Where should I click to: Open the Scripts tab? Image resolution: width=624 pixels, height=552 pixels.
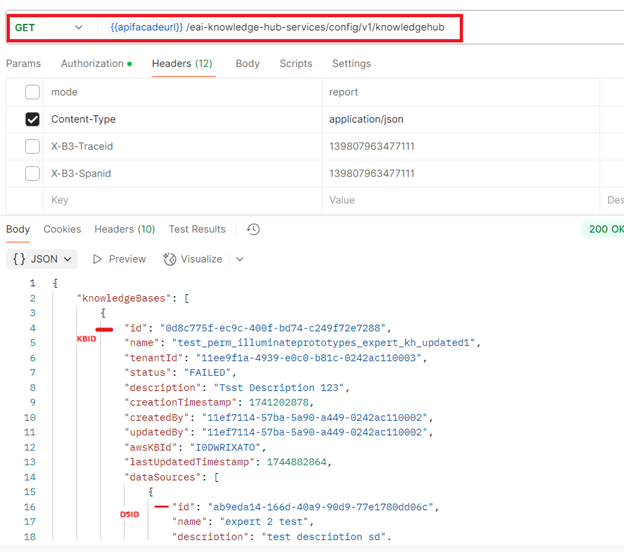295,64
